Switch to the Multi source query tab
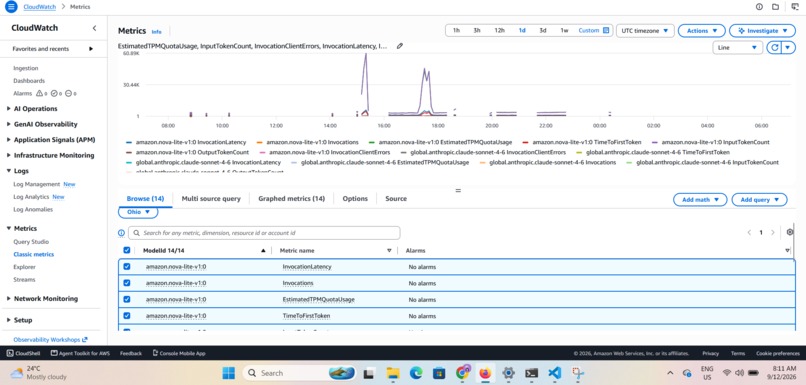This screenshot has width=806, height=385. [211, 198]
